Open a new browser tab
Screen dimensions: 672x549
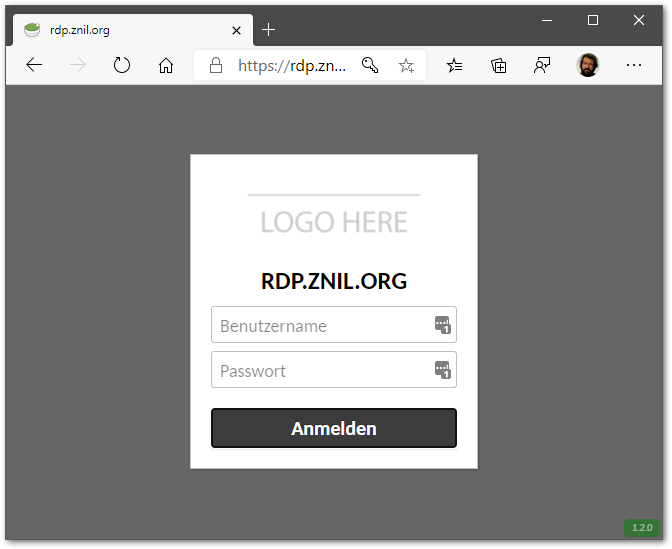[269, 30]
